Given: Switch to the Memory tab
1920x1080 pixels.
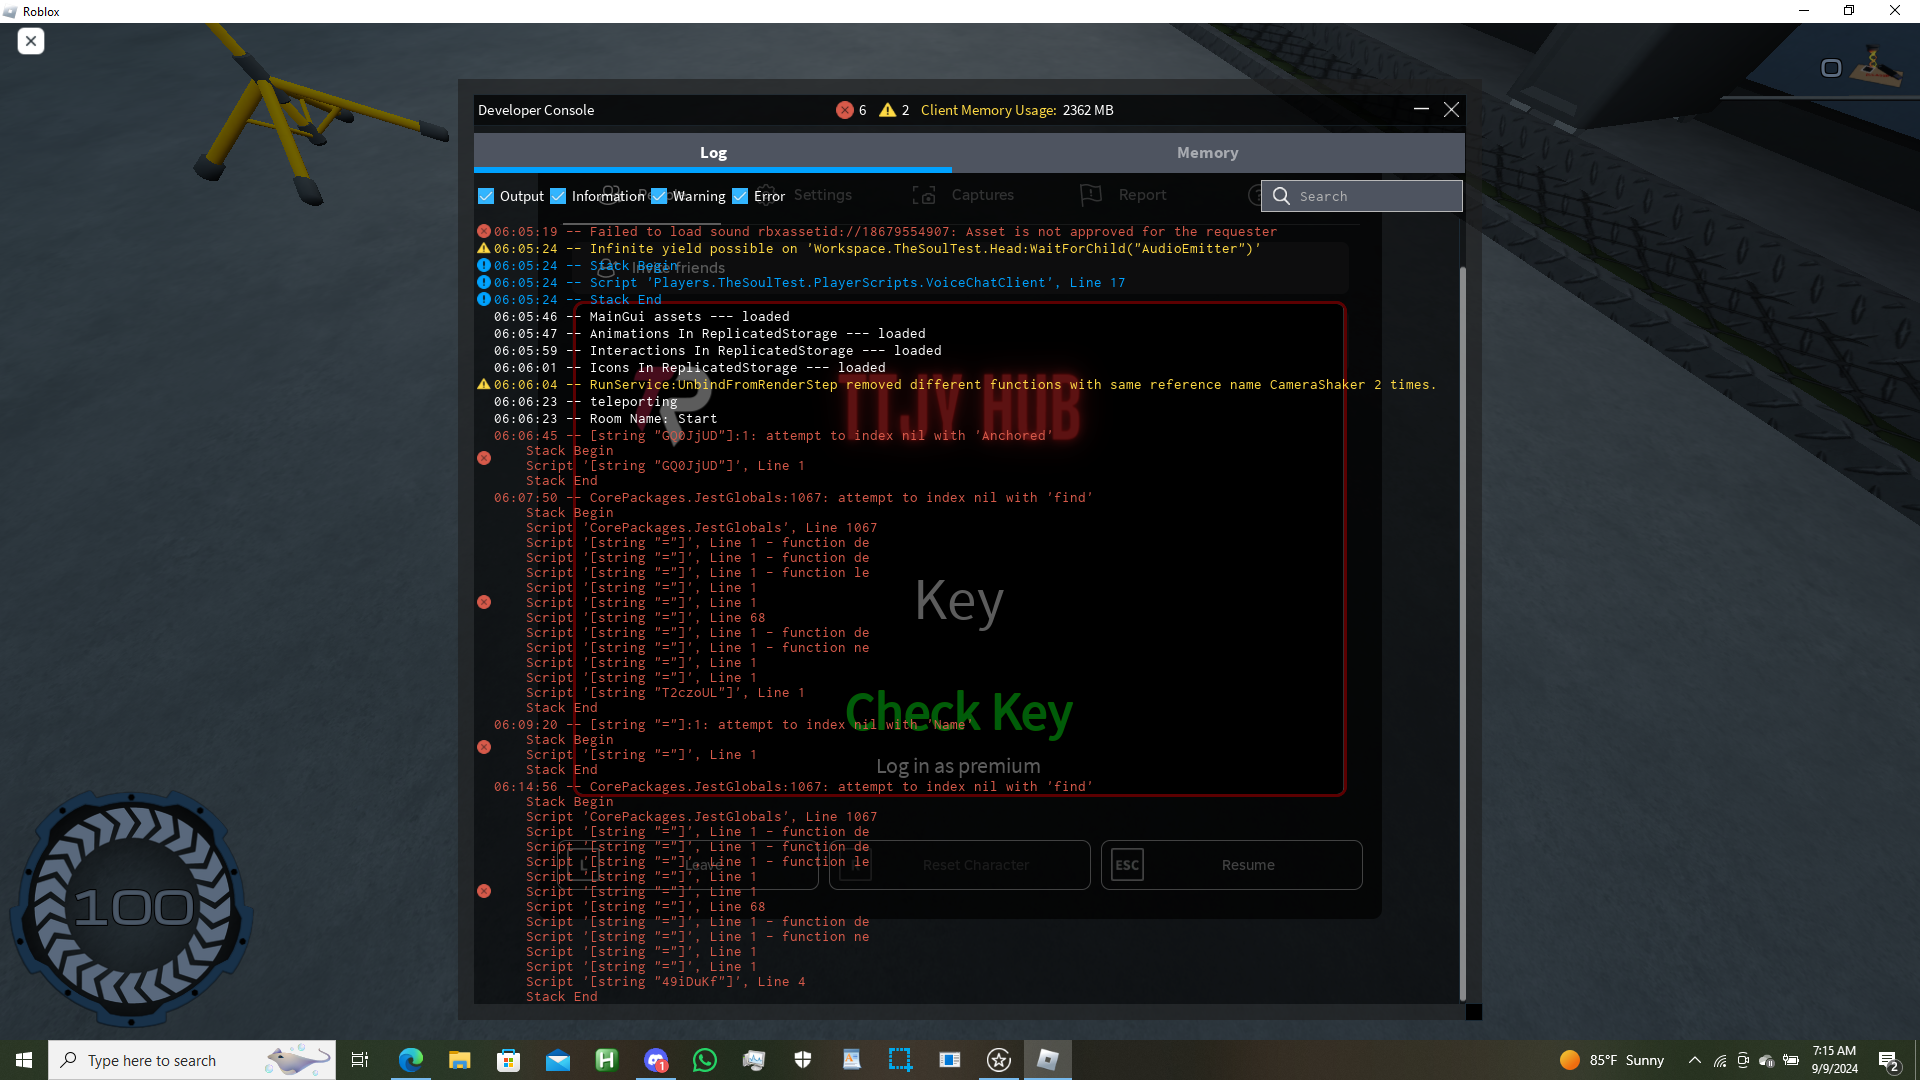Looking at the screenshot, I should point(1207,153).
